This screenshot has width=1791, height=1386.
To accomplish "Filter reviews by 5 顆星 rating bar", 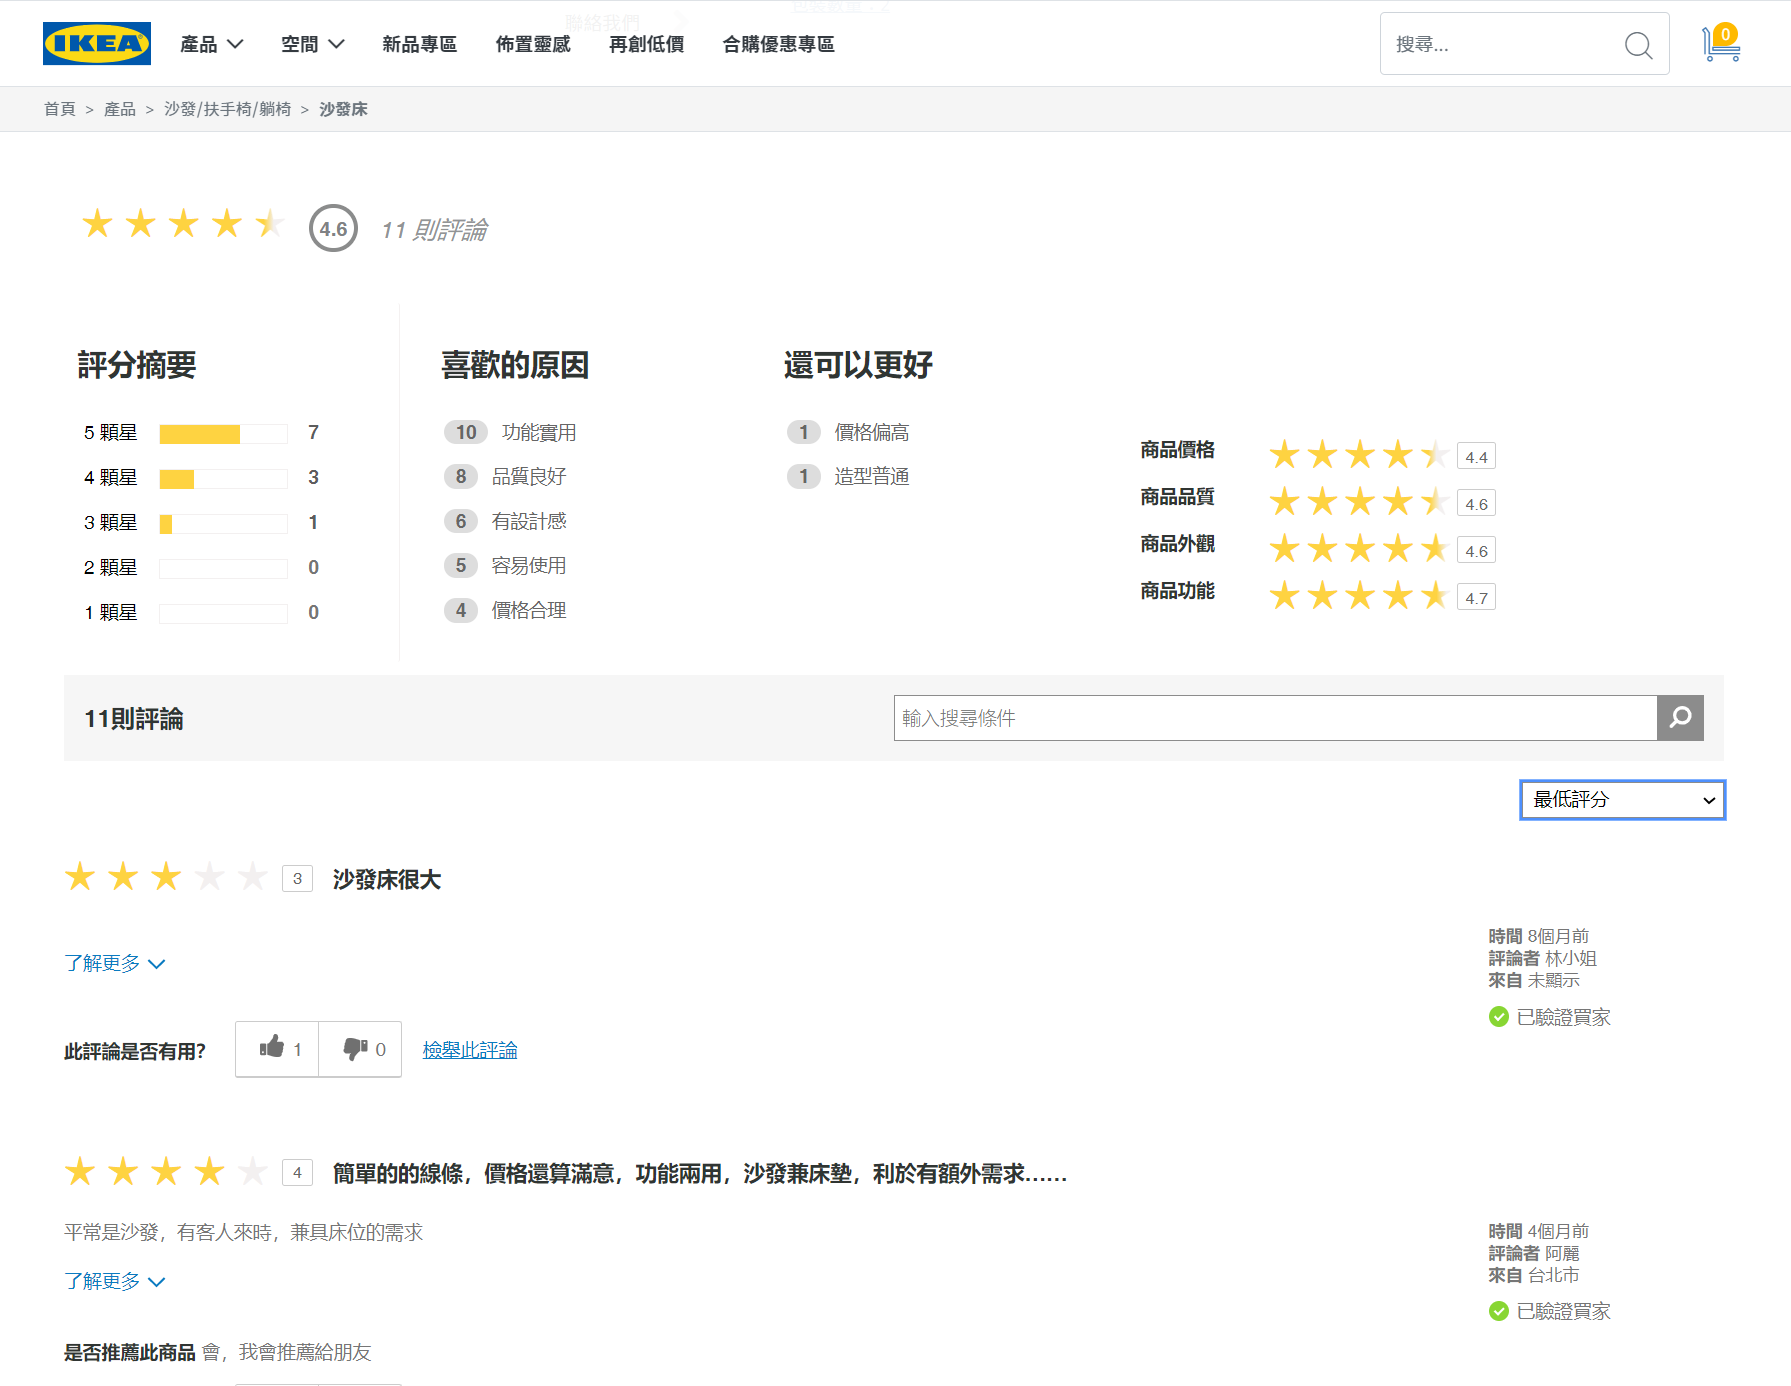I will [223, 433].
